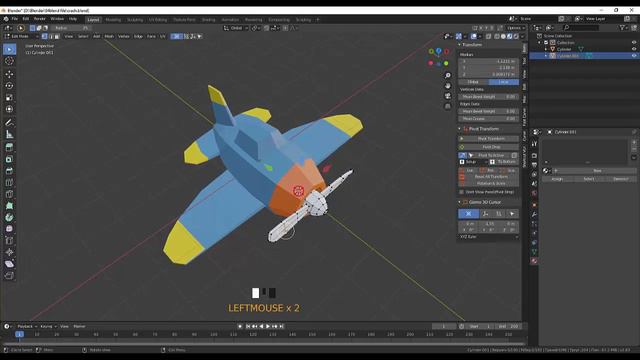The width and height of the screenshot is (640, 360).
Task: Toggle camera view icon in viewport
Action: [x=448, y=96]
